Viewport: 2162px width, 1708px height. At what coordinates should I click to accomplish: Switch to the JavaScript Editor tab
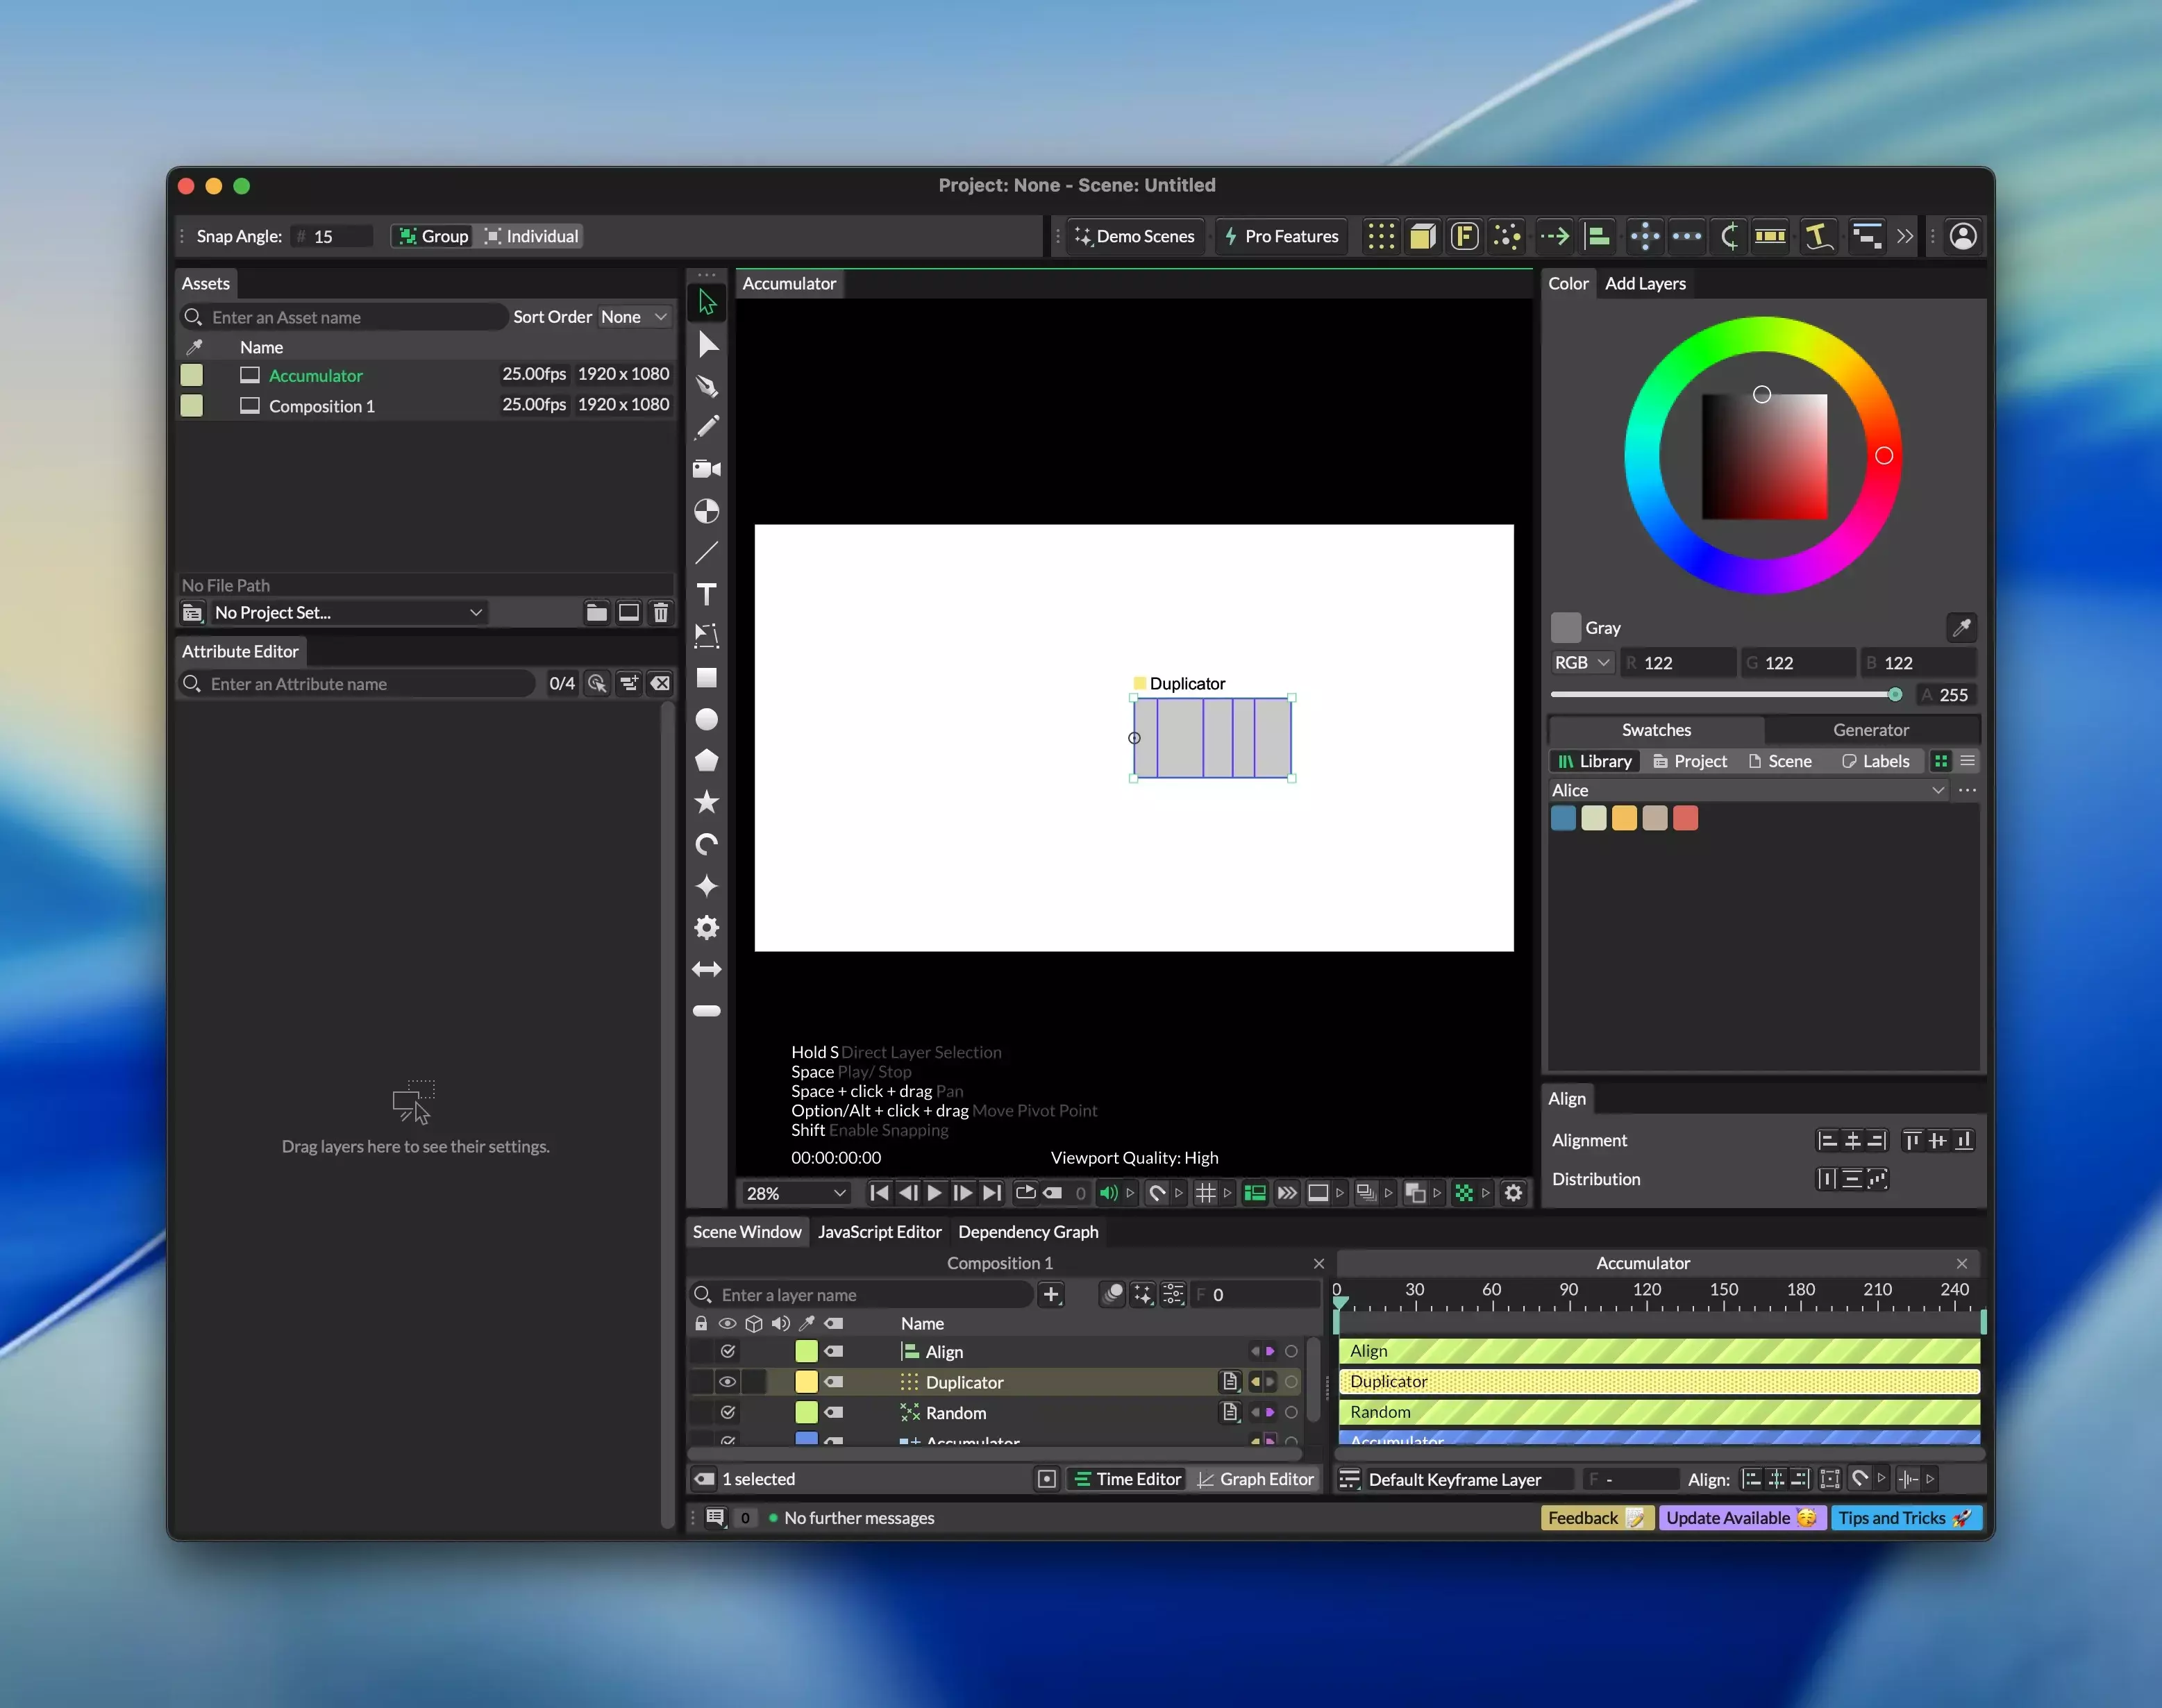pos(879,1232)
